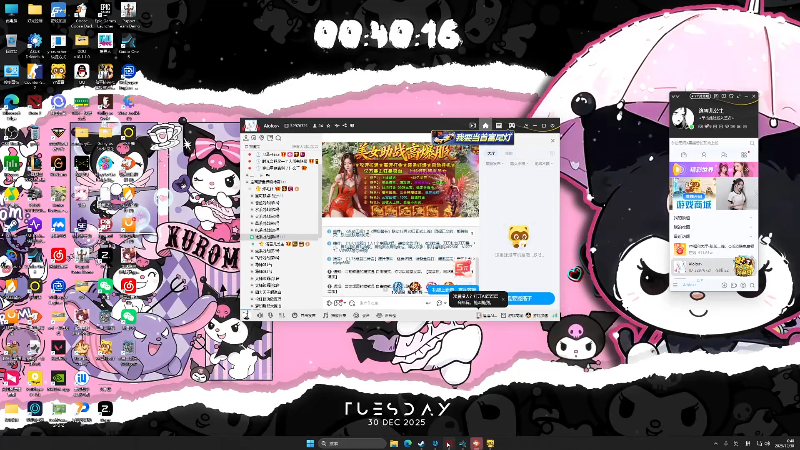This screenshot has height=450, width=800.
Task: Open the friends tab icon in YY main window
Action: [704, 155]
